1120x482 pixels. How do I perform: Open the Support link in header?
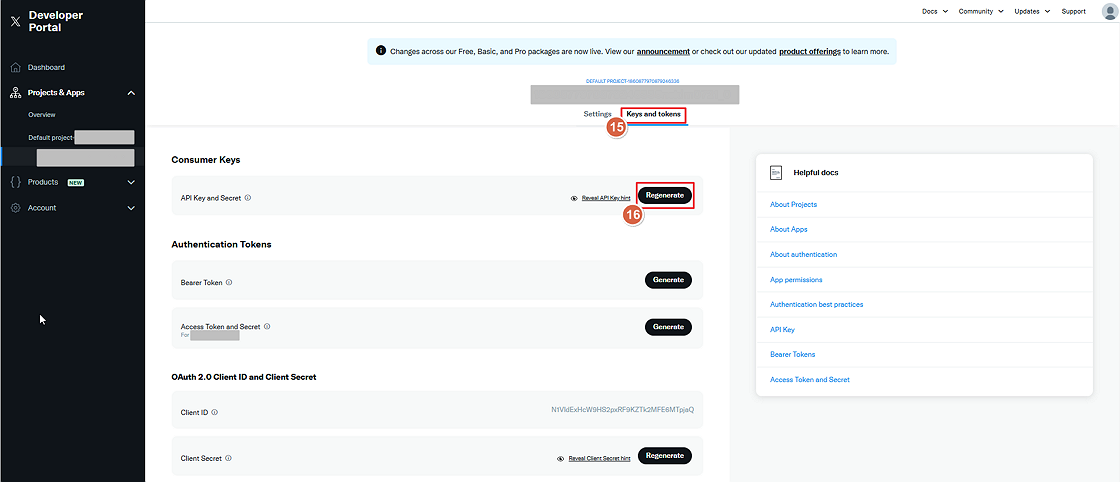(x=1074, y=11)
